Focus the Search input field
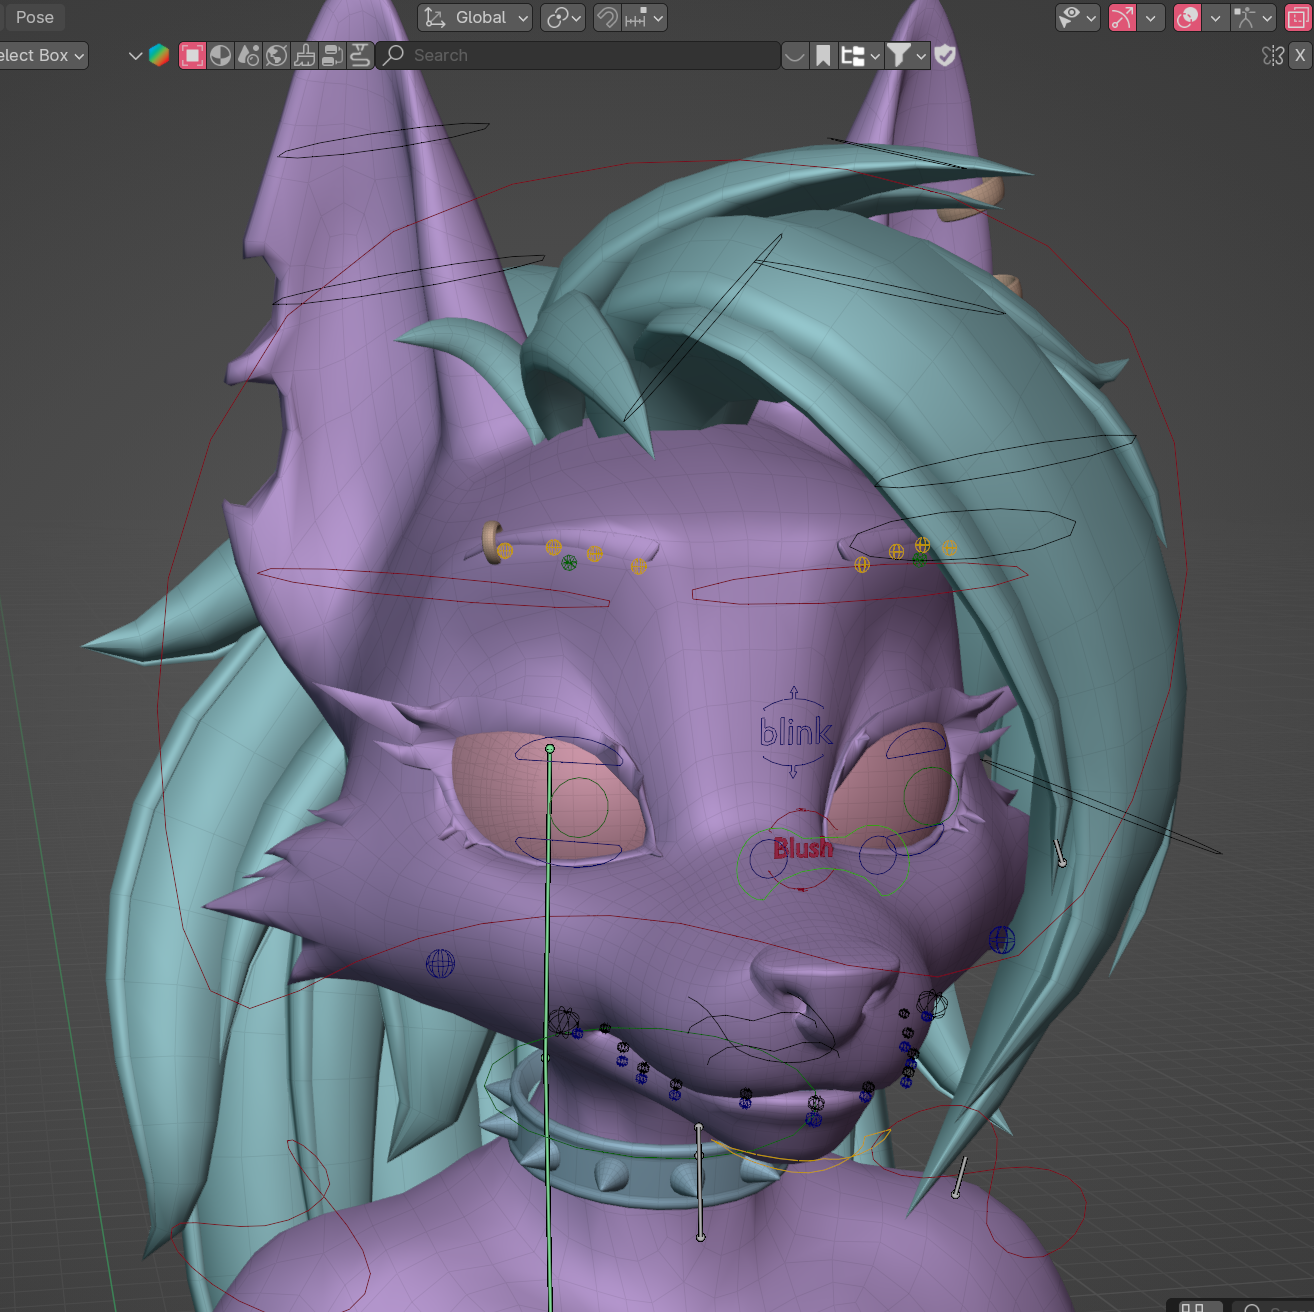The width and height of the screenshot is (1314, 1312). [579, 56]
